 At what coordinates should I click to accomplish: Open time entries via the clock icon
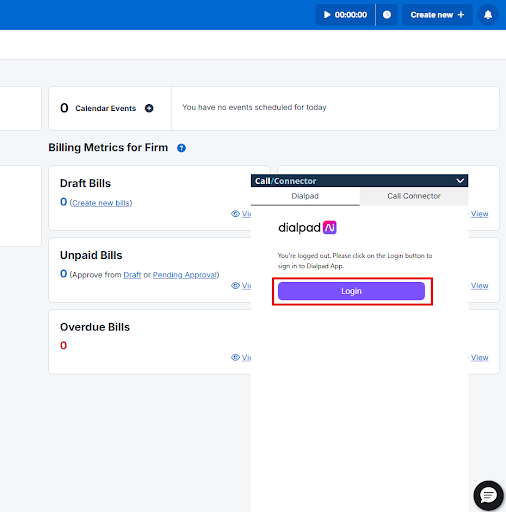click(387, 15)
